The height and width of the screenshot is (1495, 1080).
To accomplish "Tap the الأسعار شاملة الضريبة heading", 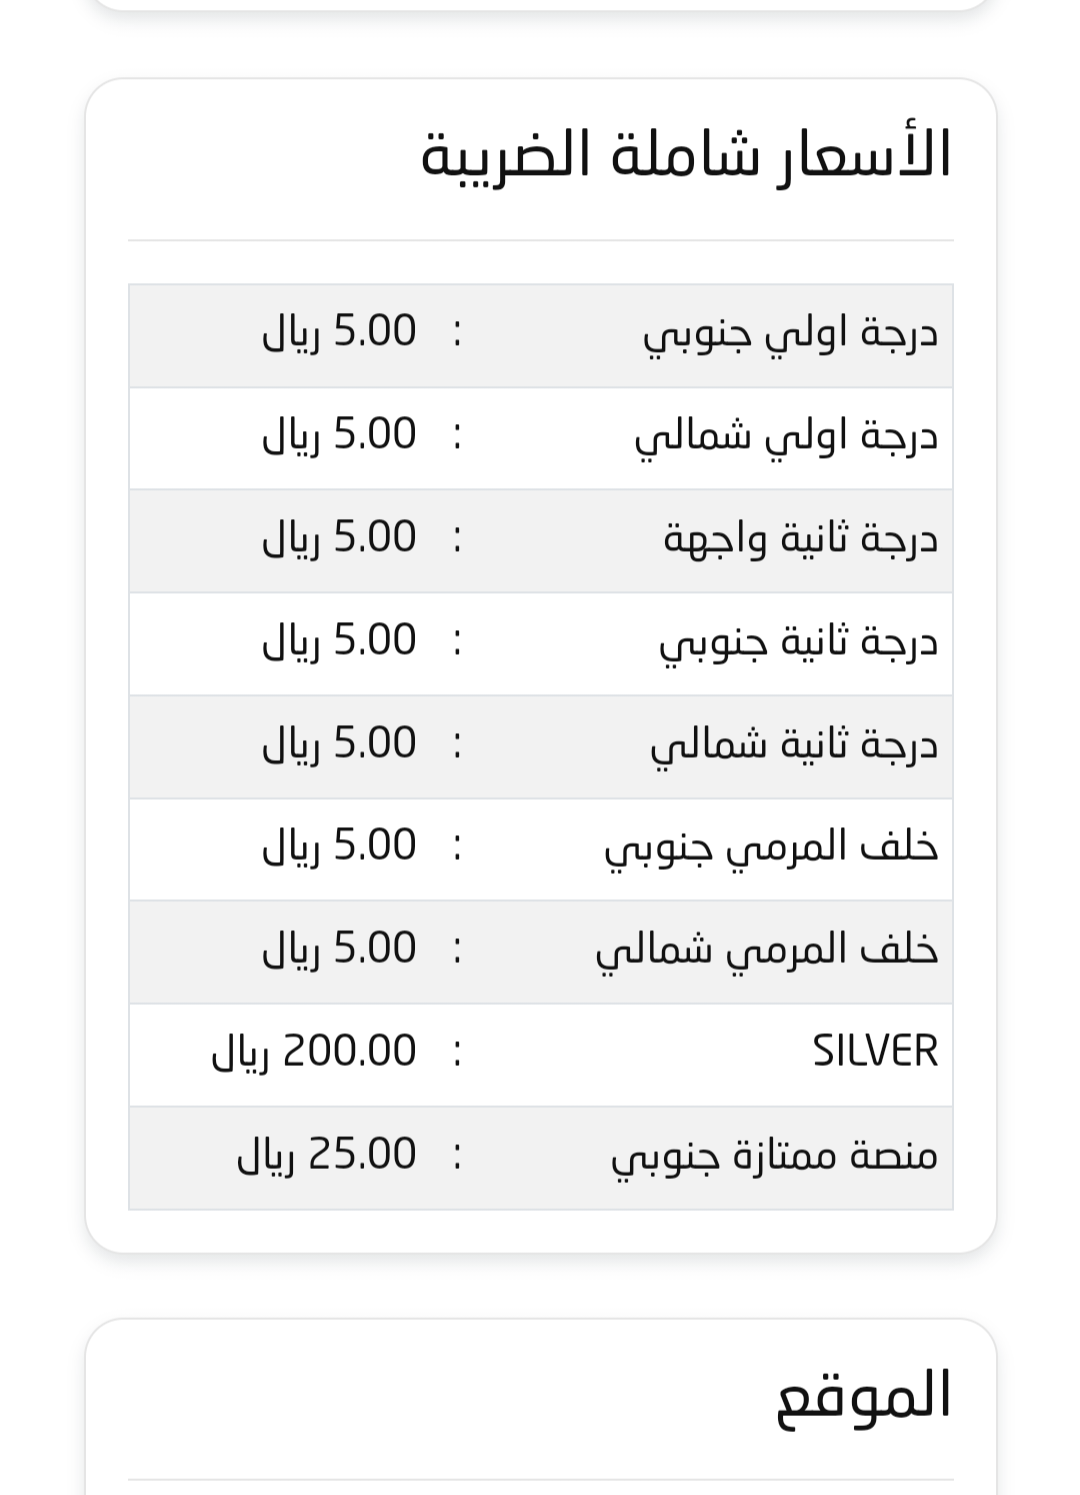I will 686,156.
